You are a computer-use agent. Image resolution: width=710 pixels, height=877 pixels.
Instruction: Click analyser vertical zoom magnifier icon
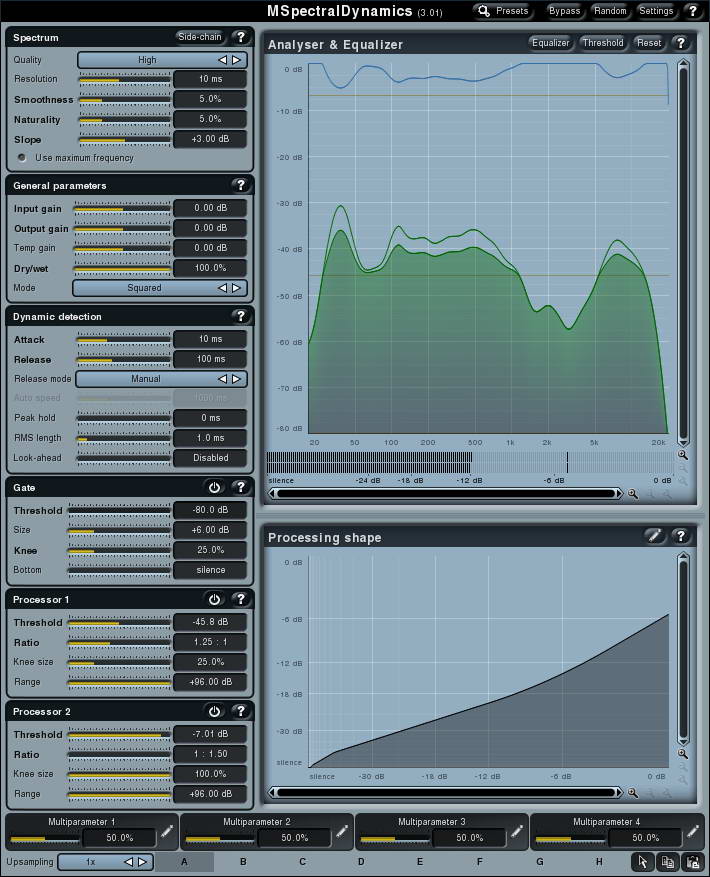point(683,455)
